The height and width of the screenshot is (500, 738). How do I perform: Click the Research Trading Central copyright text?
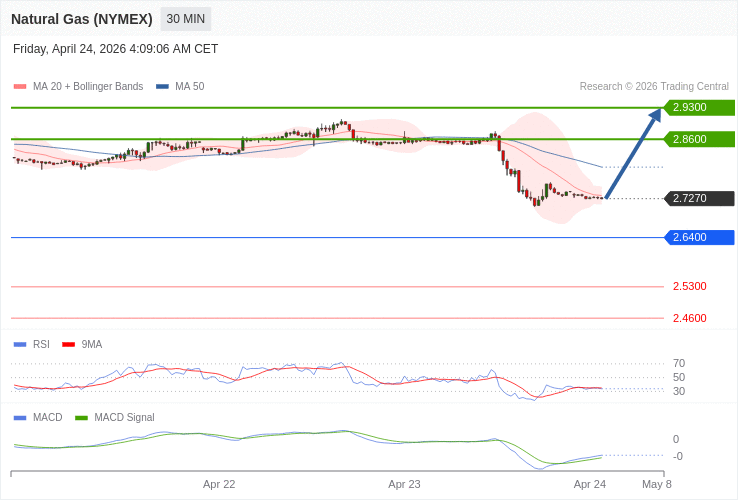654,87
